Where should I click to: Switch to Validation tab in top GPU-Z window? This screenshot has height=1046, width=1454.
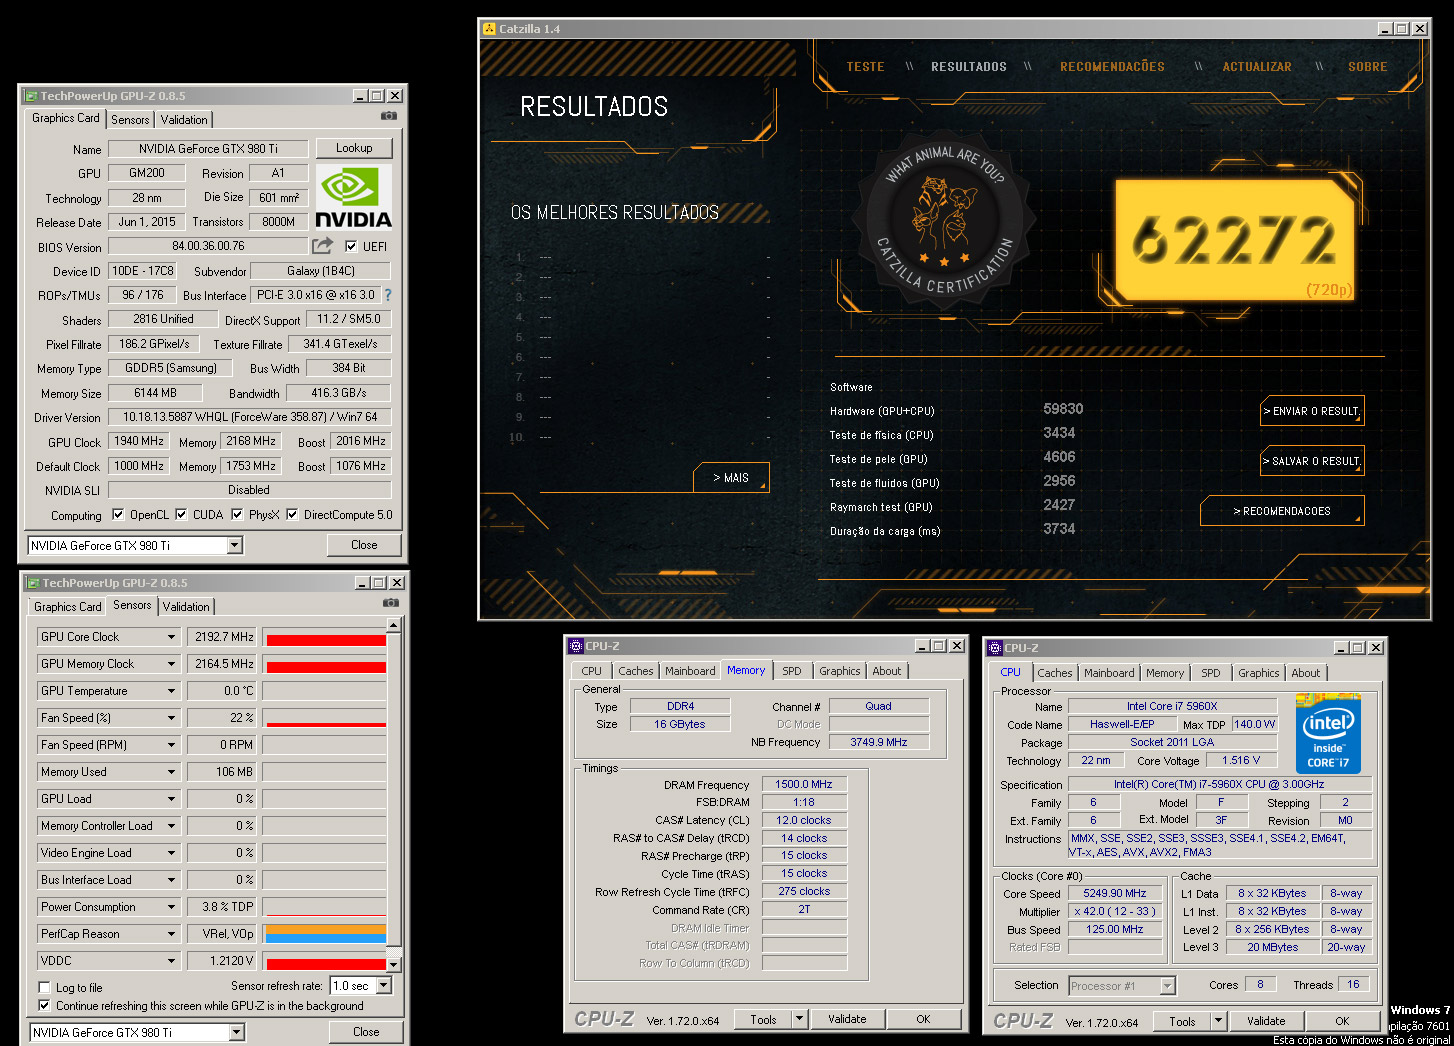[x=184, y=120]
